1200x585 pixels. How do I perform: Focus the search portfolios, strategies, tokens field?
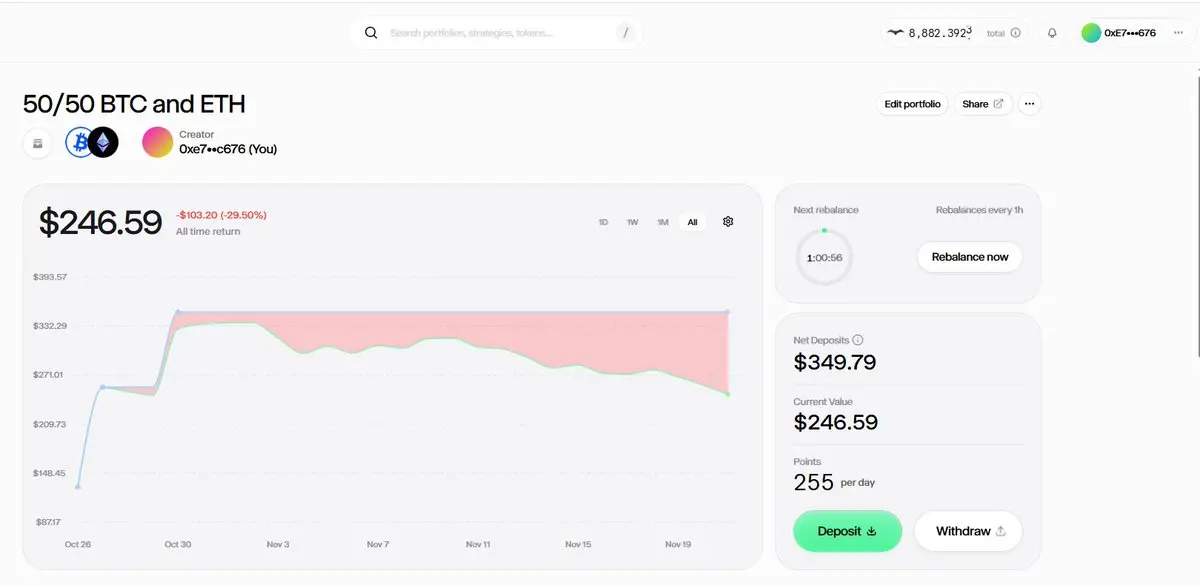coord(495,33)
